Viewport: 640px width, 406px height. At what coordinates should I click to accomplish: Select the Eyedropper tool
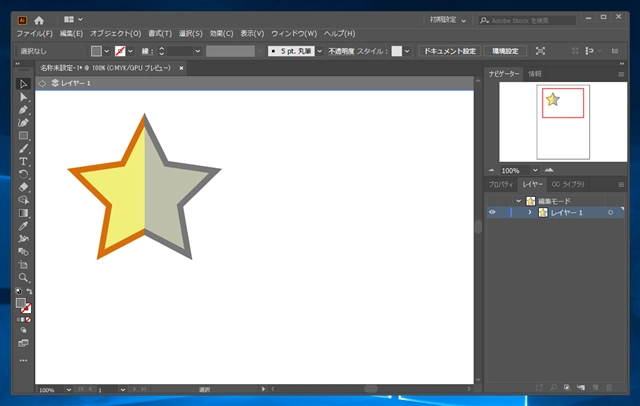coord(23,226)
